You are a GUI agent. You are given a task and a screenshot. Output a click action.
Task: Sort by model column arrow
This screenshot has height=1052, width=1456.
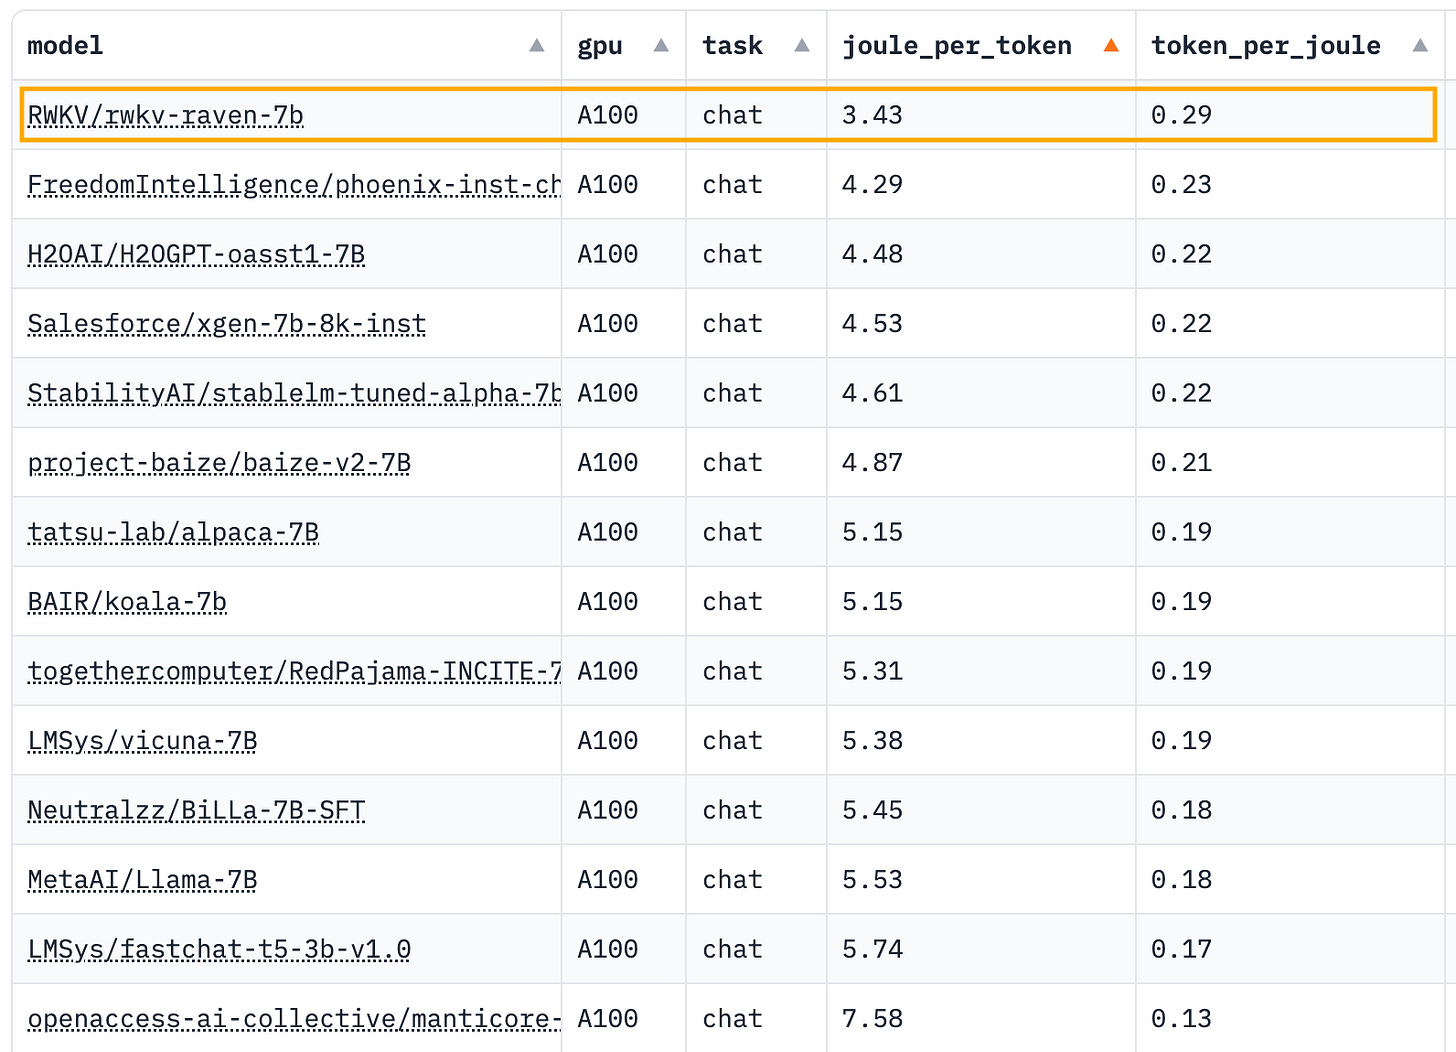click(x=537, y=46)
